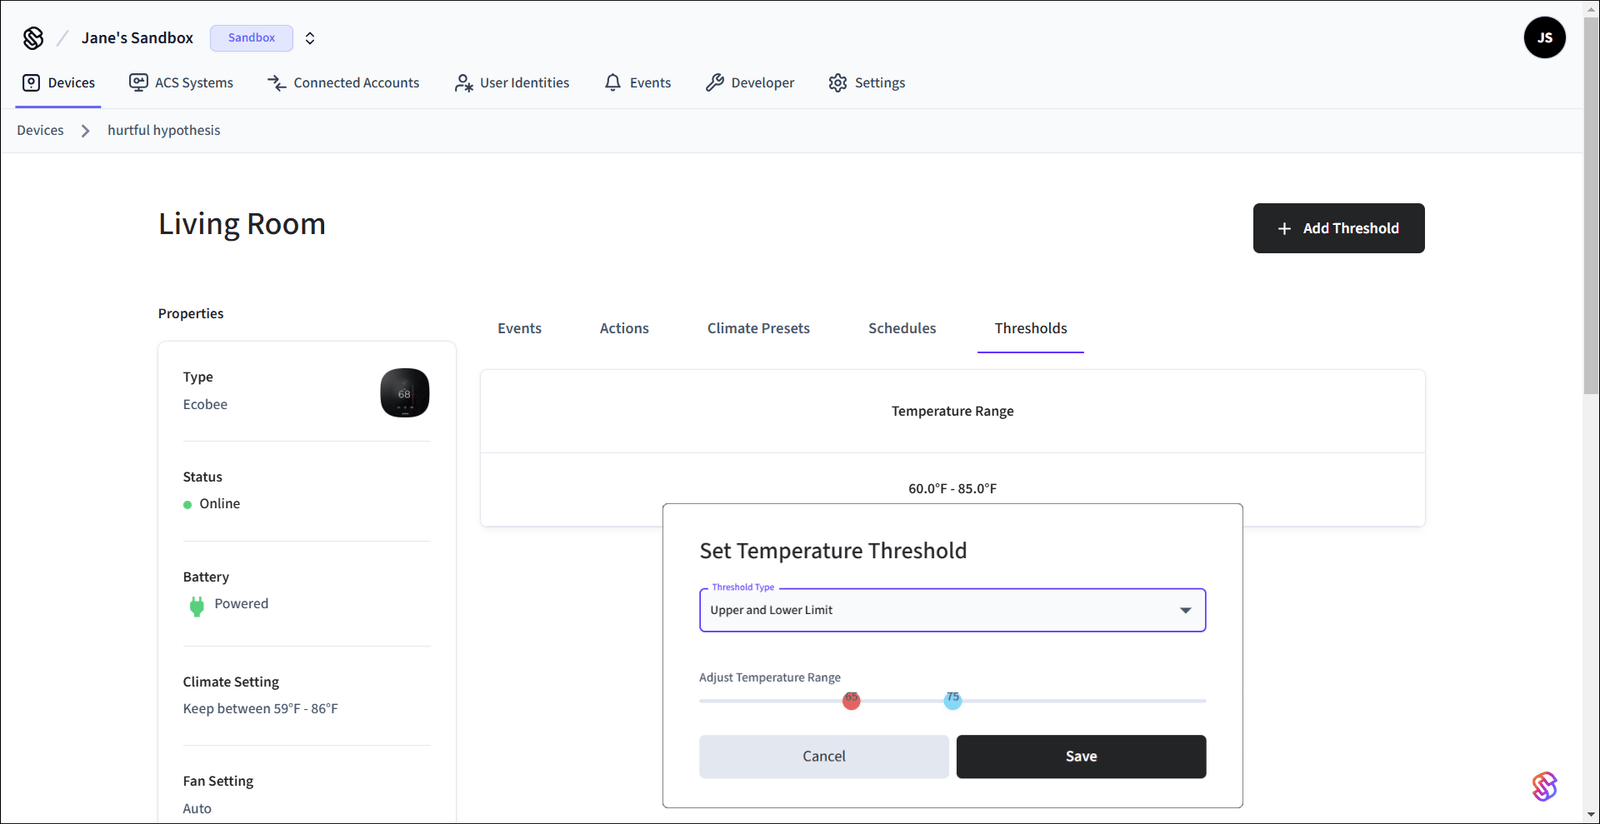Click the Seam logo icon
This screenshot has width=1600, height=824.
click(x=33, y=38)
